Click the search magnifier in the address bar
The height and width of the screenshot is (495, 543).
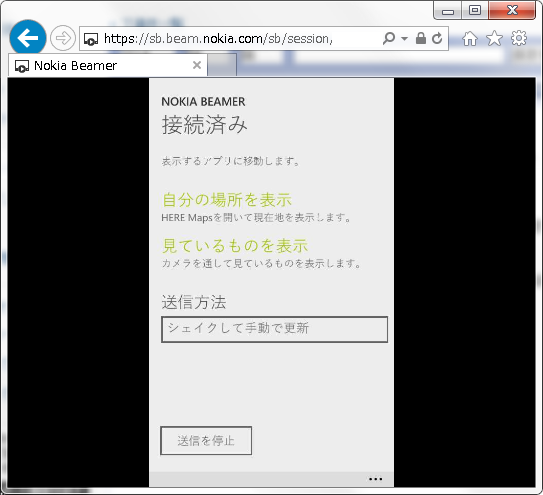[x=389, y=38]
